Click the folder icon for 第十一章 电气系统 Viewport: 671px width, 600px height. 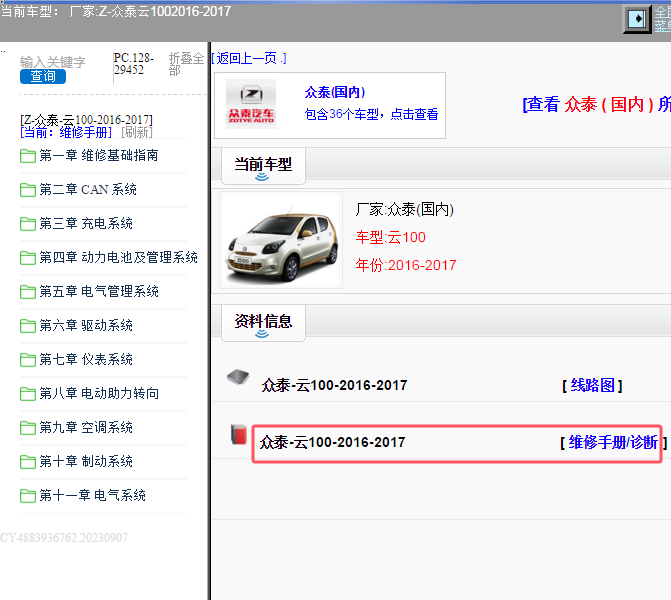tap(28, 496)
